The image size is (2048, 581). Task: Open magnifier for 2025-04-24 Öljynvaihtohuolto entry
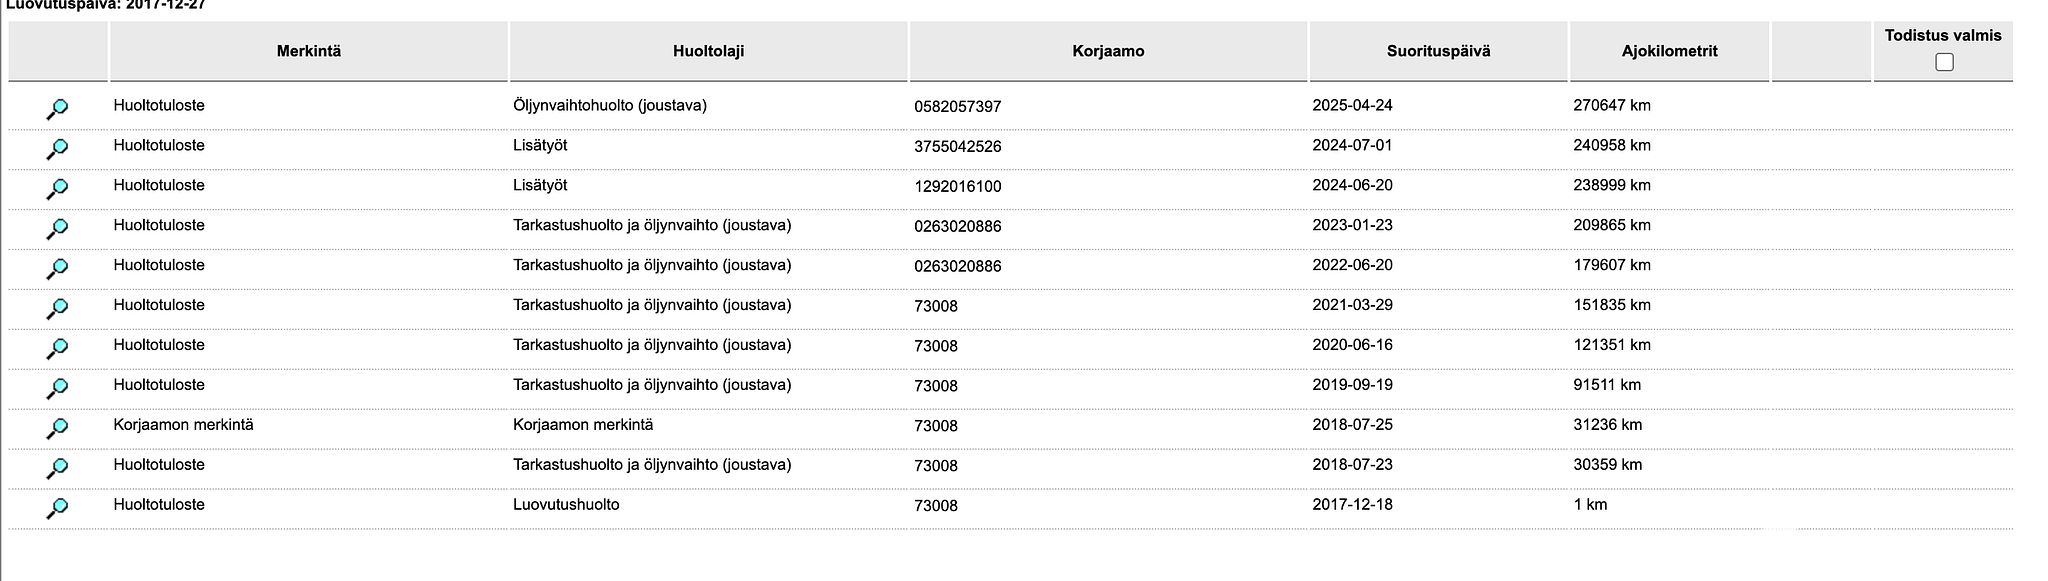tap(57, 109)
